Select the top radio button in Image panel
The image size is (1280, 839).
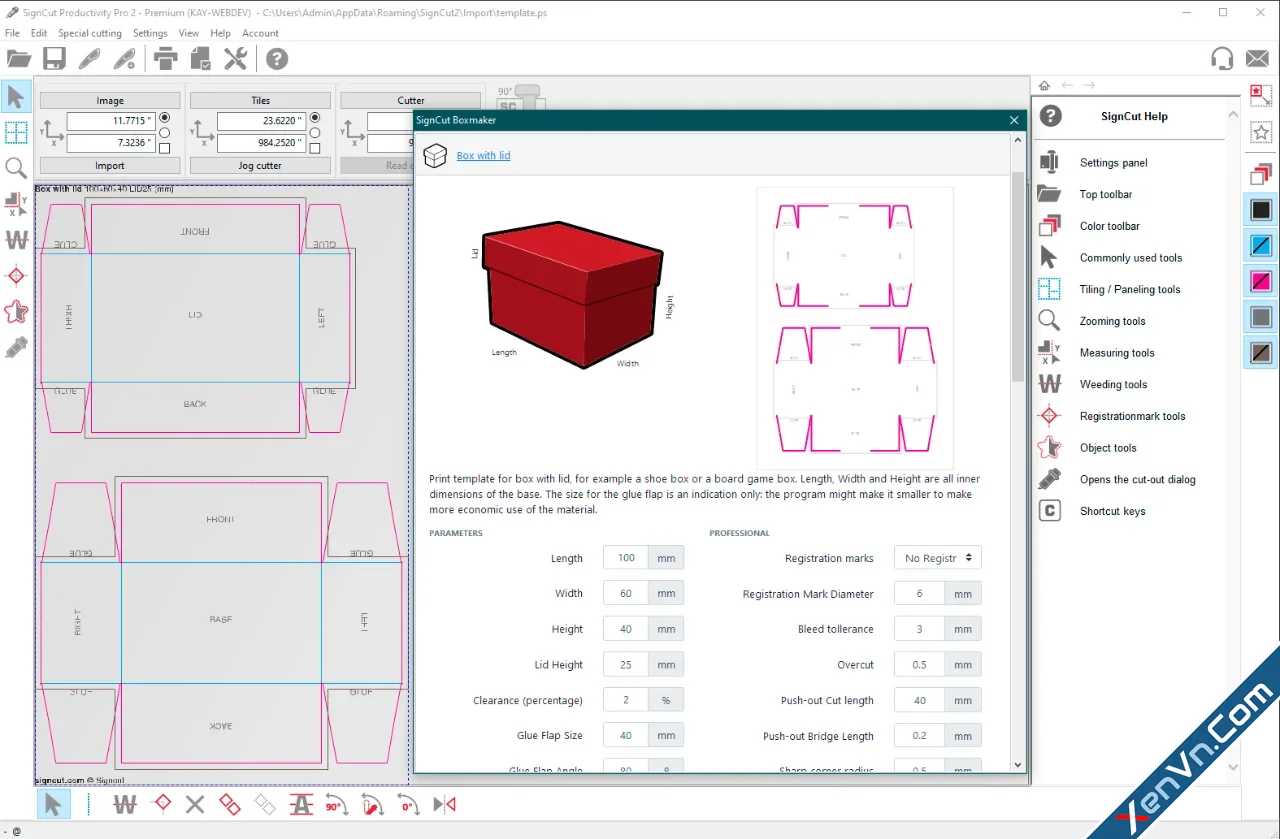pos(165,118)
